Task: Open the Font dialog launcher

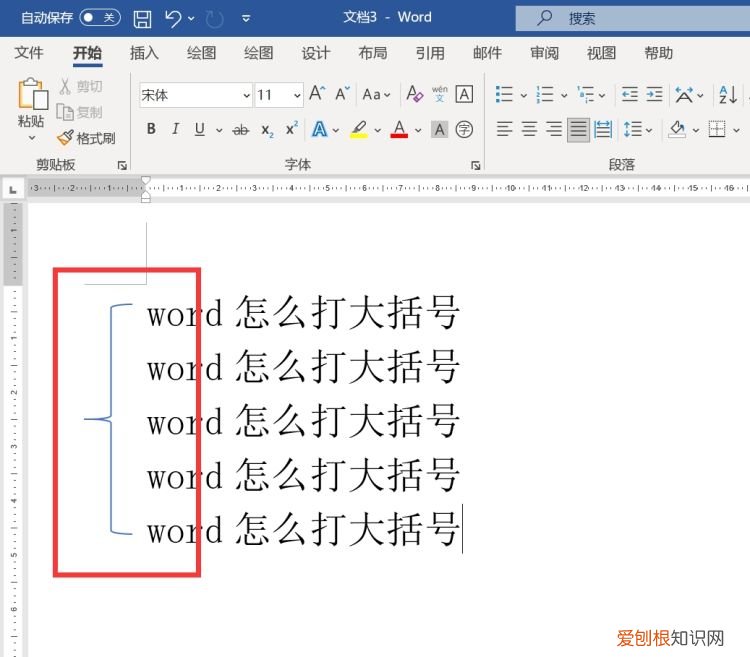Action: [x=475, y=165]
